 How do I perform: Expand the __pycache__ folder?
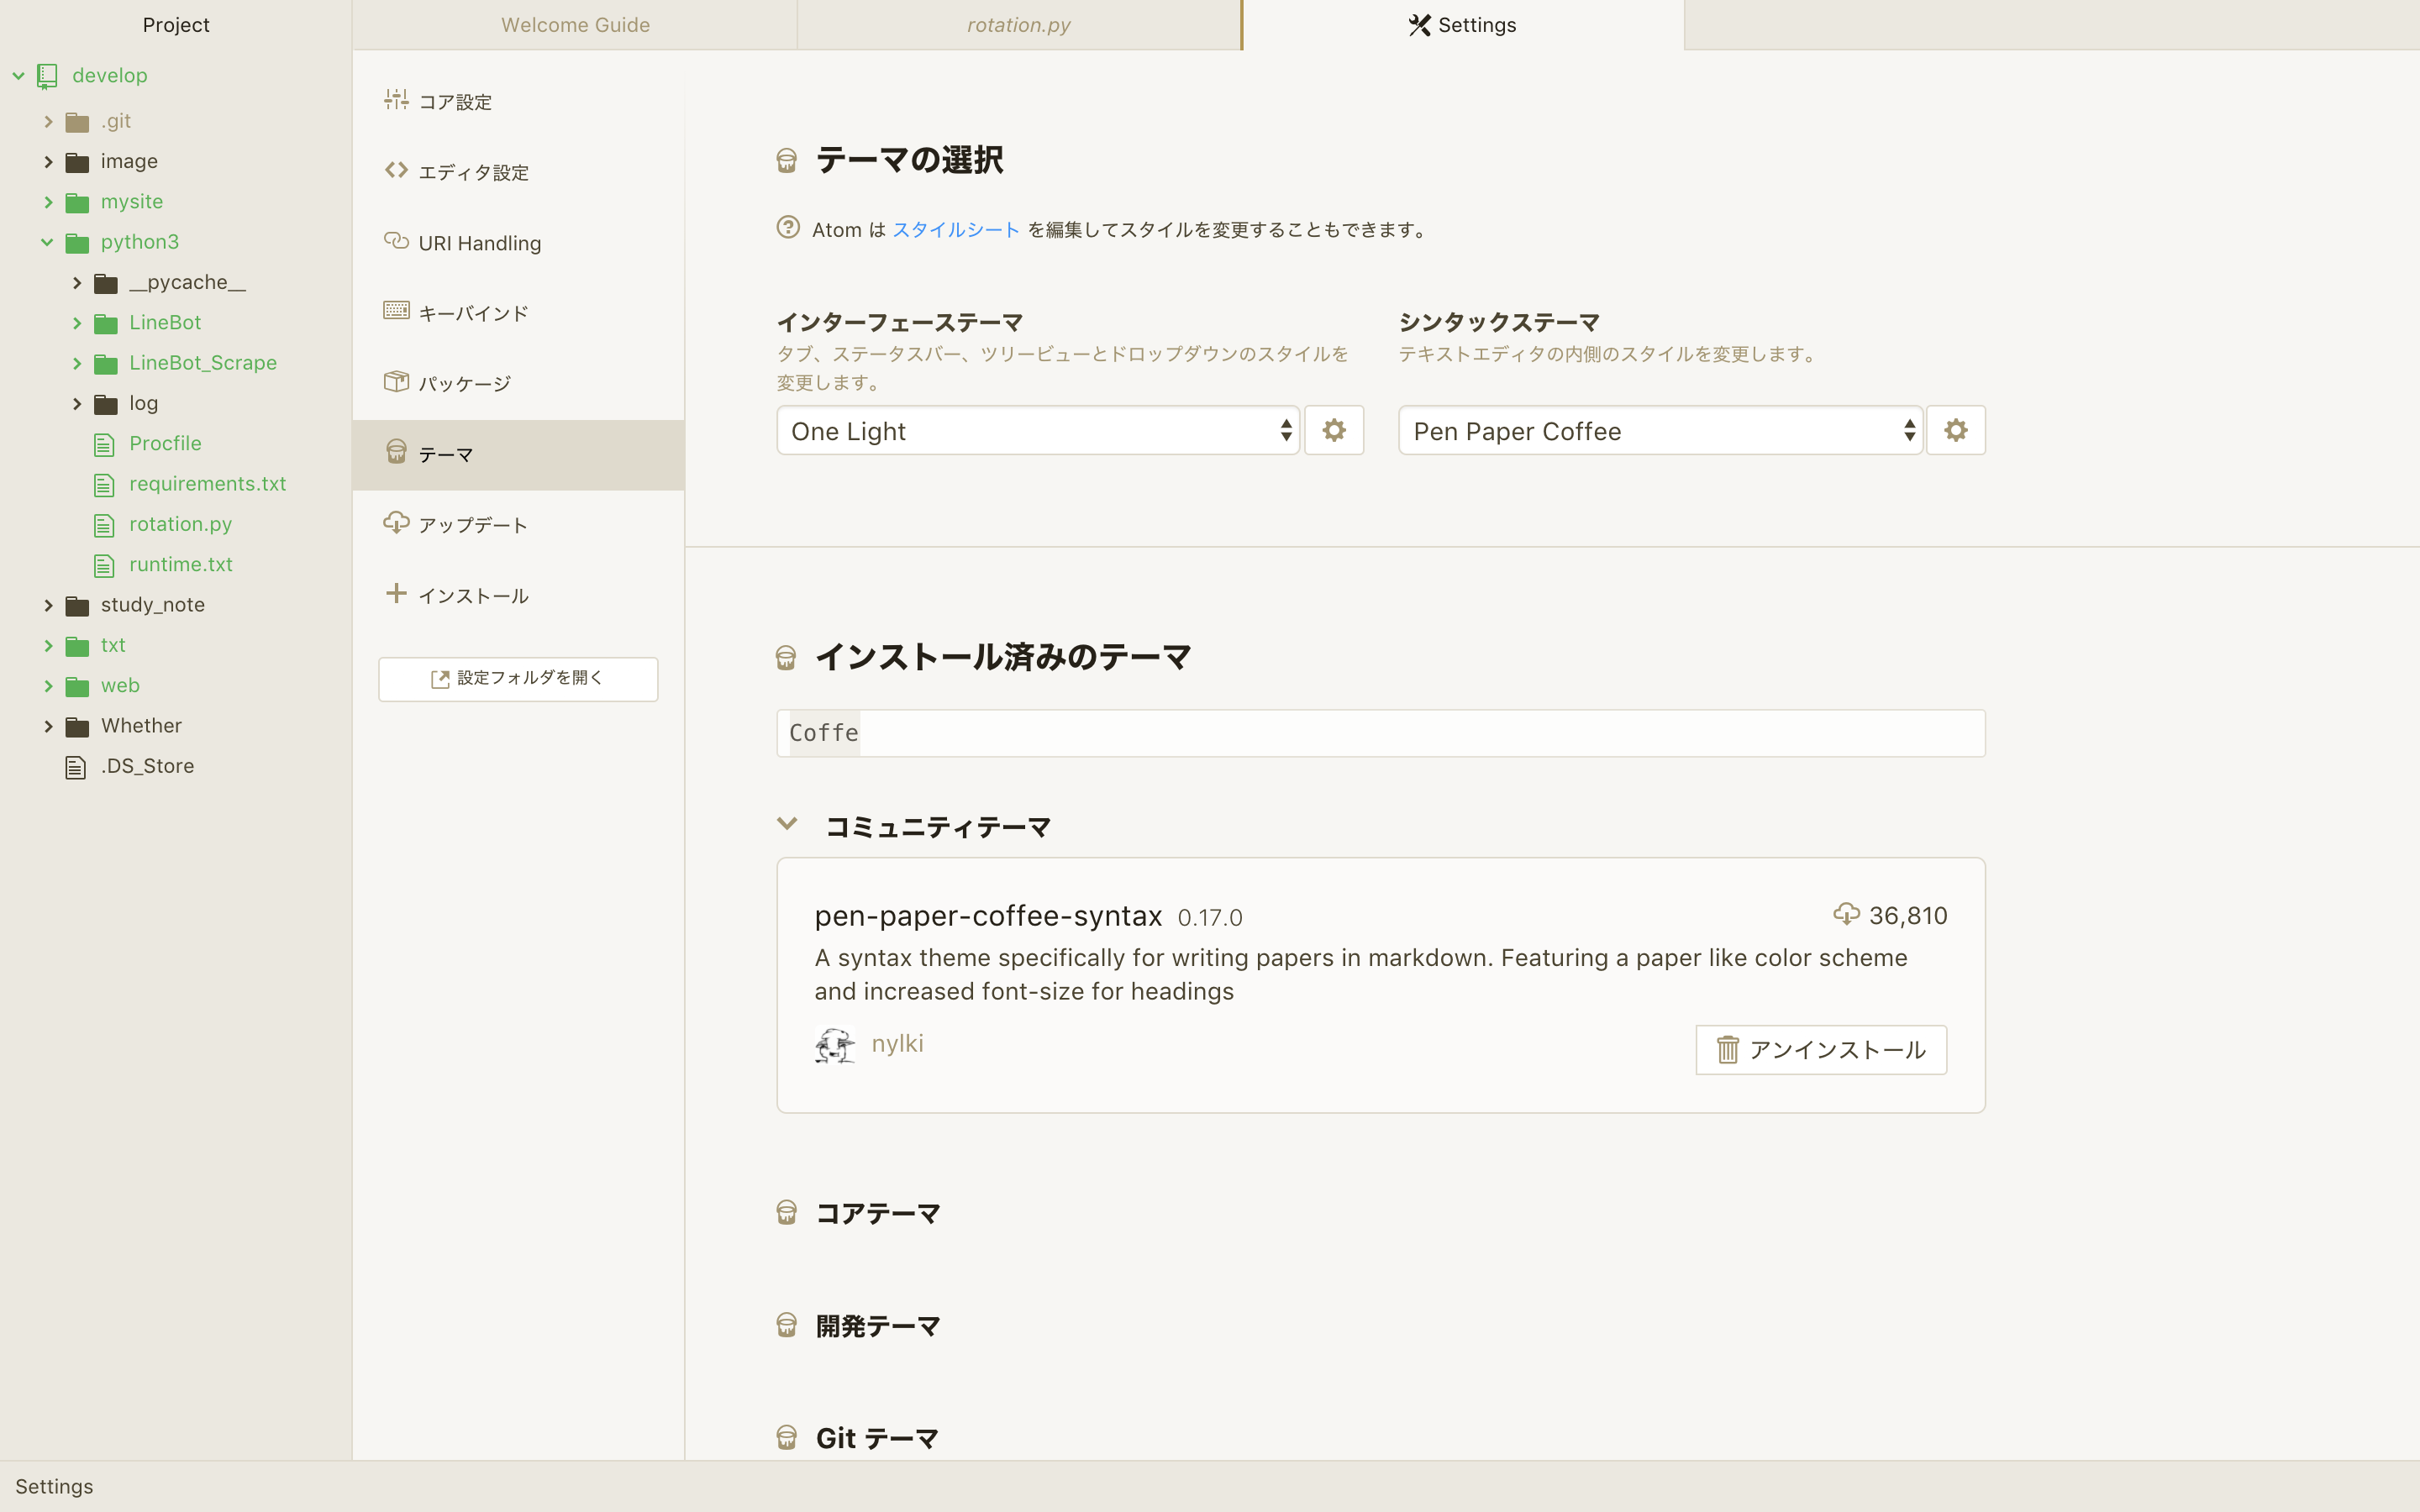tap(77, 283)
